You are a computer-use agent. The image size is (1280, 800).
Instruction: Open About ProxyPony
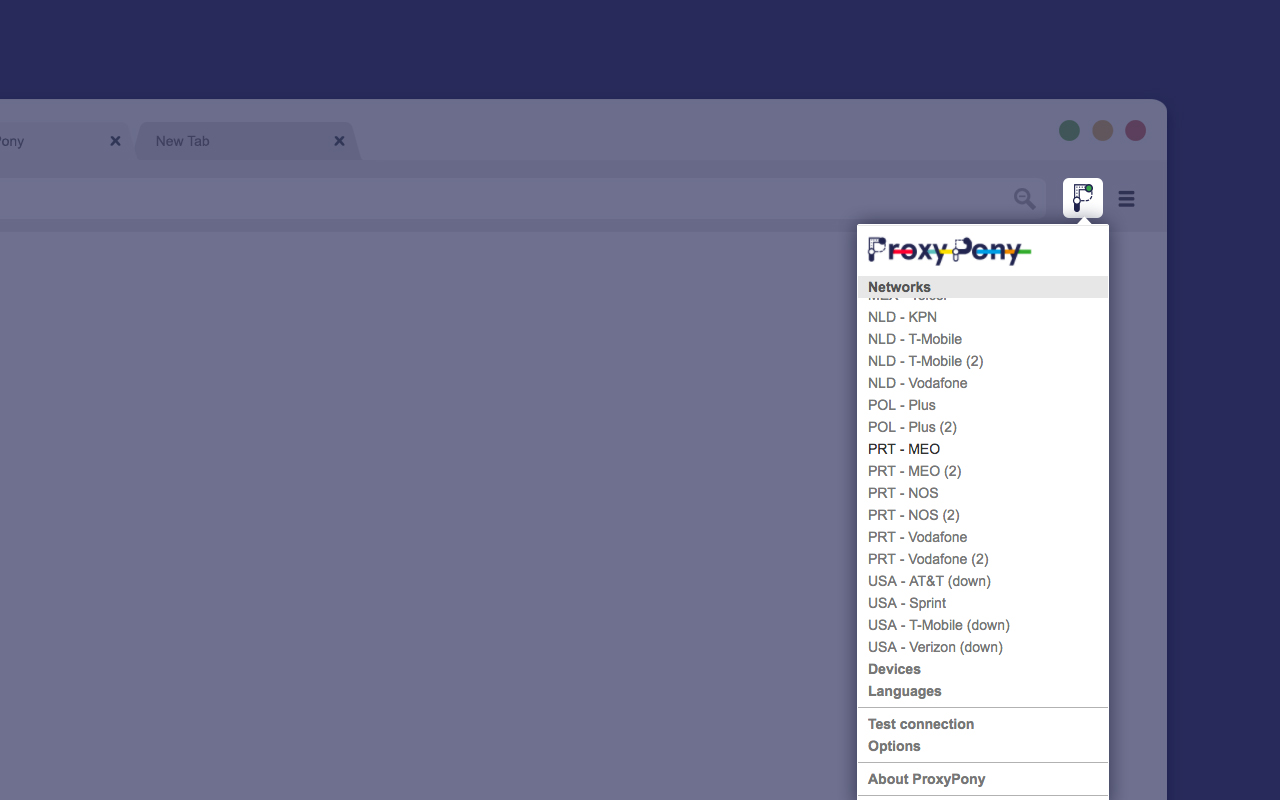point(983,779)
